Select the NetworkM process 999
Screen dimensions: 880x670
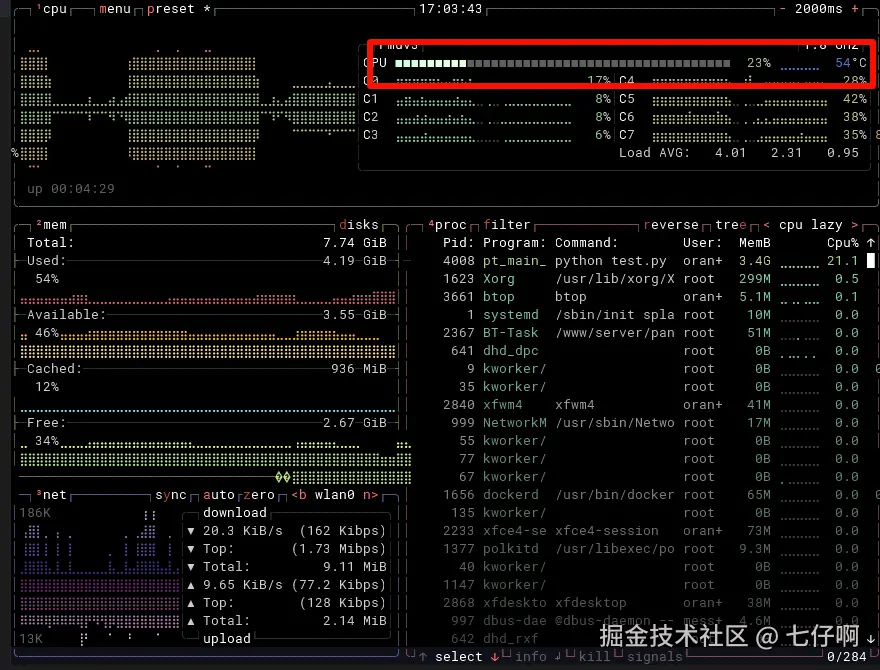pos(651,423)
